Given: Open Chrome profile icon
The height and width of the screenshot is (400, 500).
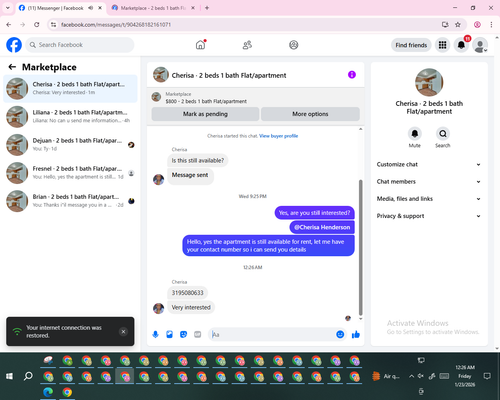Looking at the screenshot, I should click(x=477, y=24).
